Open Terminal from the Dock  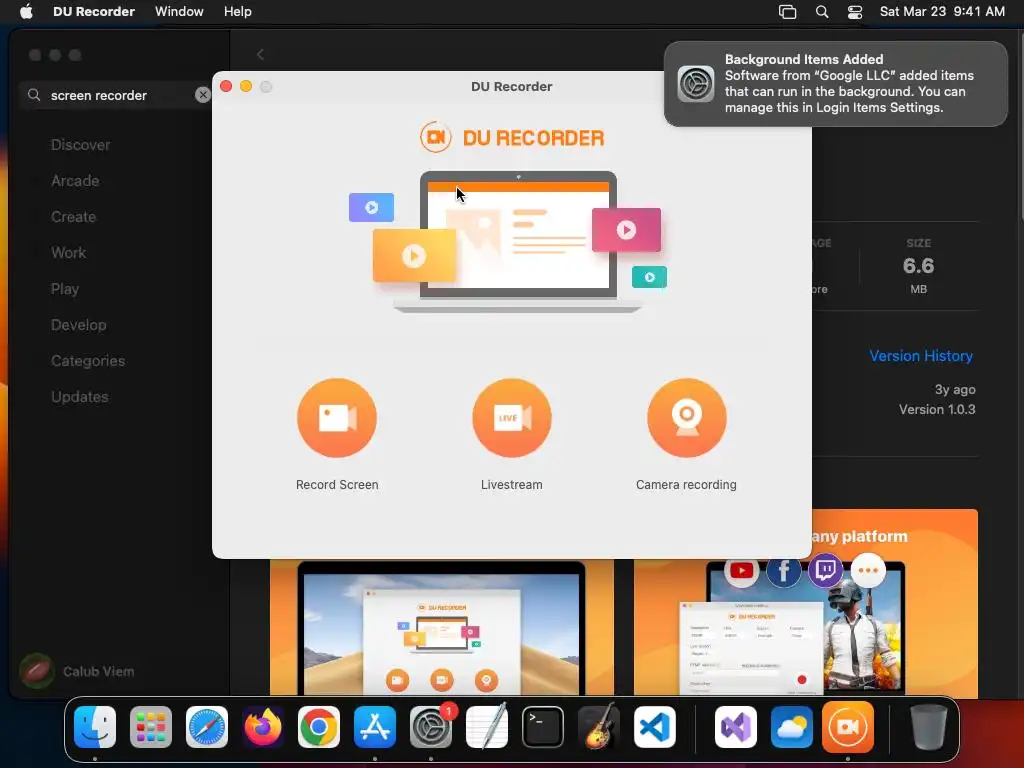(543, 727)
